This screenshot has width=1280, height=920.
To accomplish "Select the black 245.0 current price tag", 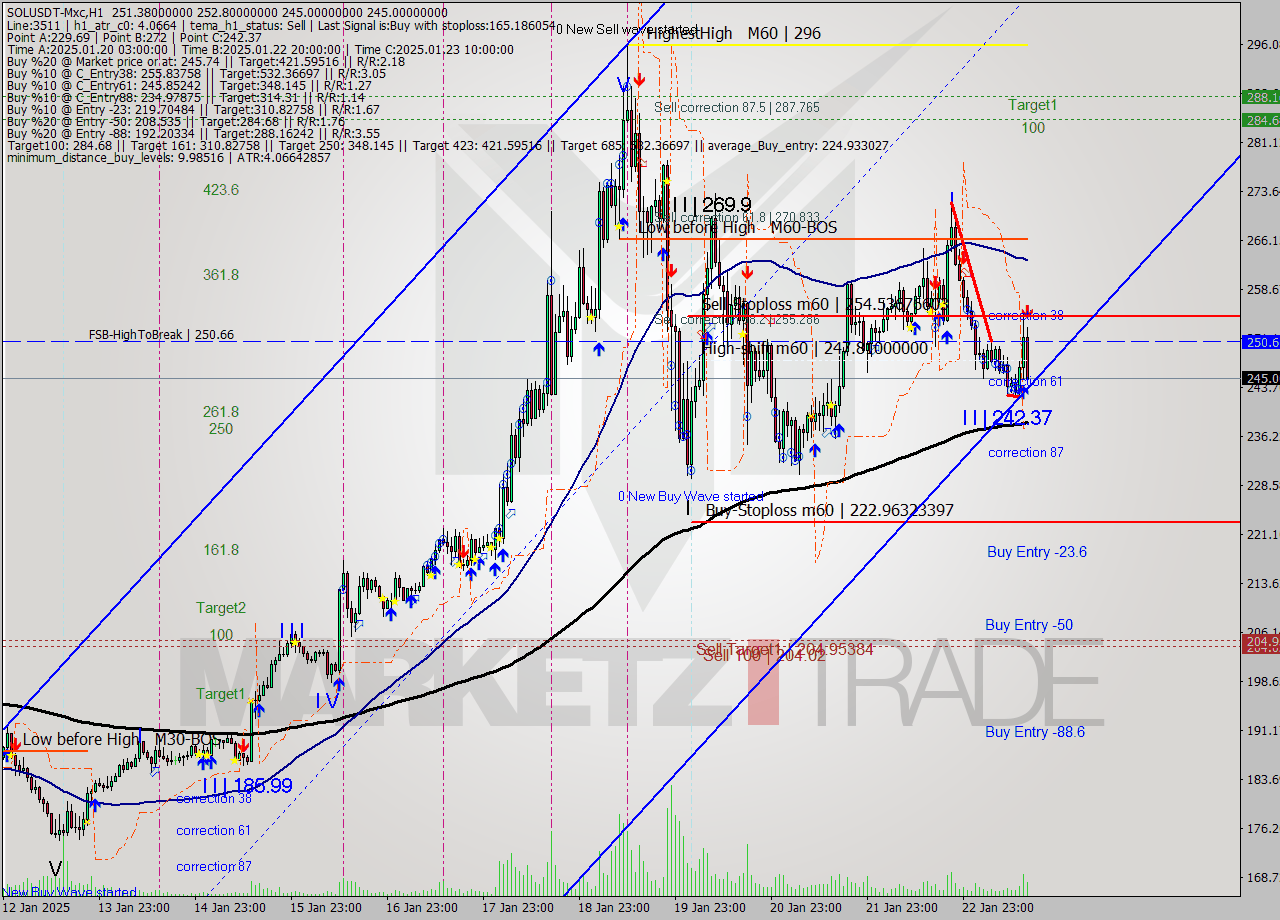I will 1261,378.
